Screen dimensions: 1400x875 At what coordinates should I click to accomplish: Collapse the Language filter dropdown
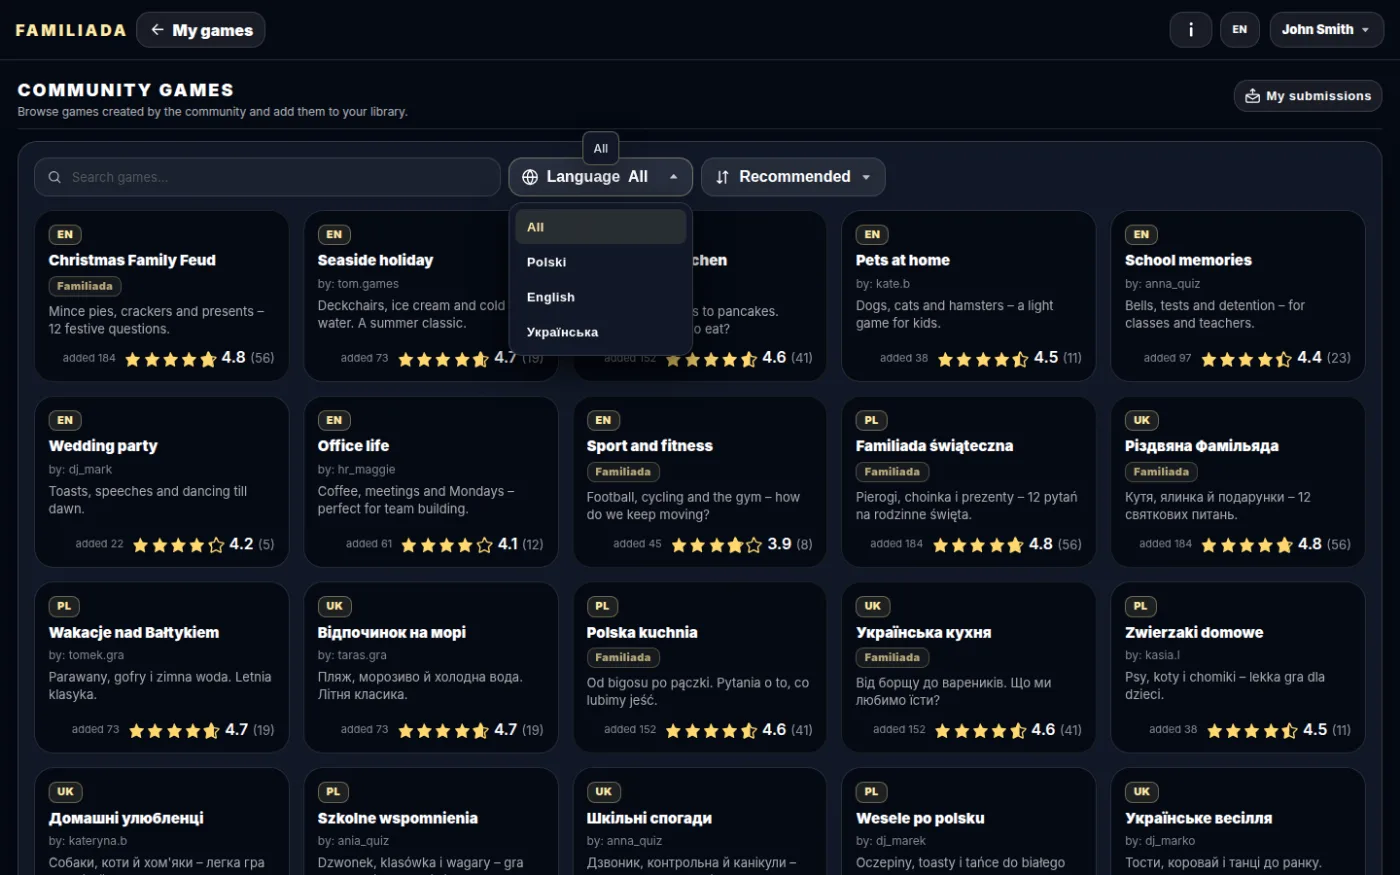tap(600, 177)
